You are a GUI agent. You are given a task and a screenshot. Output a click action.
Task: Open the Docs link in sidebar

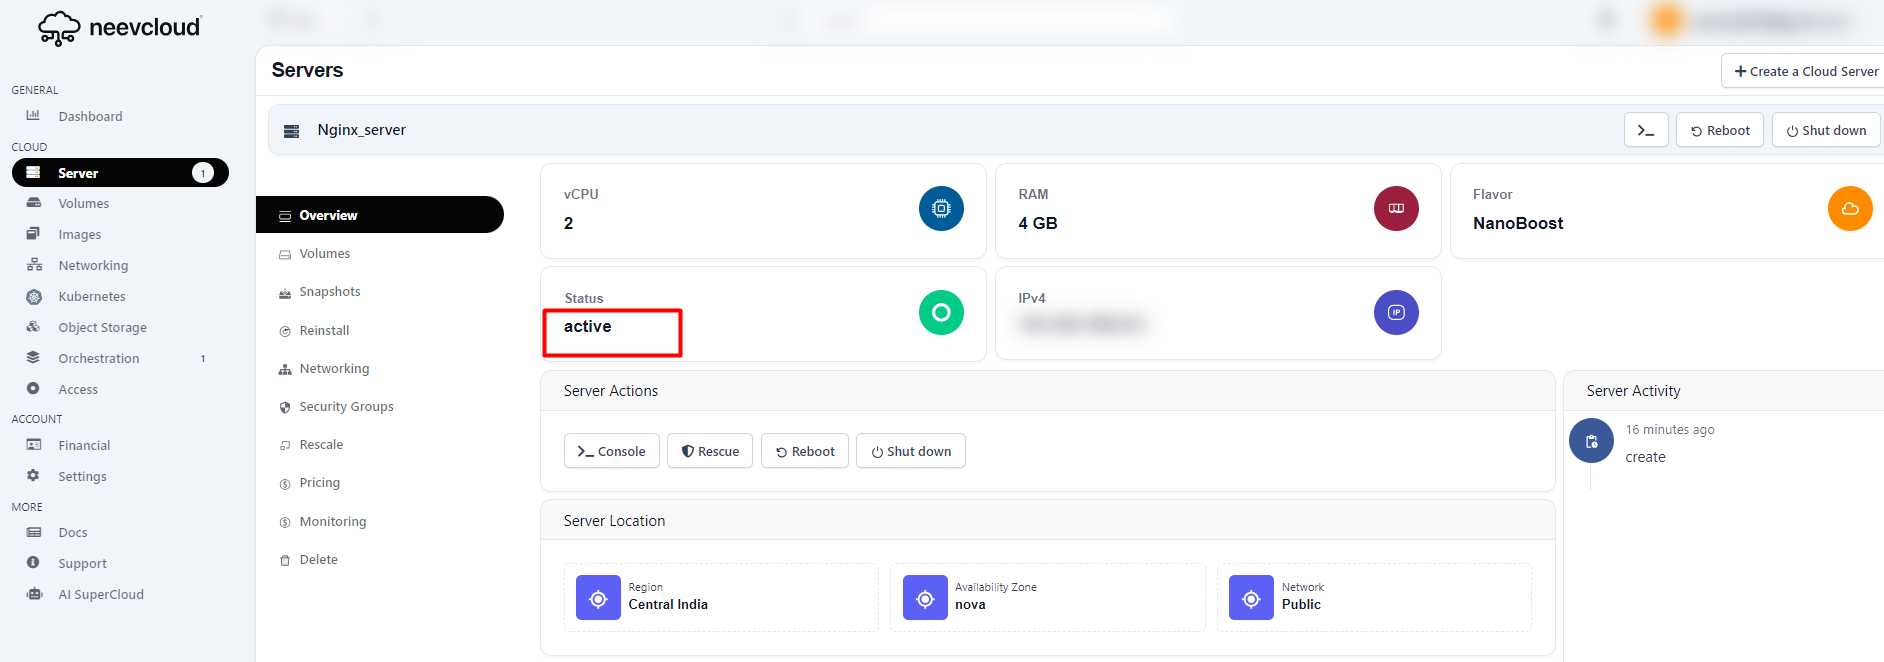(72, 533)
